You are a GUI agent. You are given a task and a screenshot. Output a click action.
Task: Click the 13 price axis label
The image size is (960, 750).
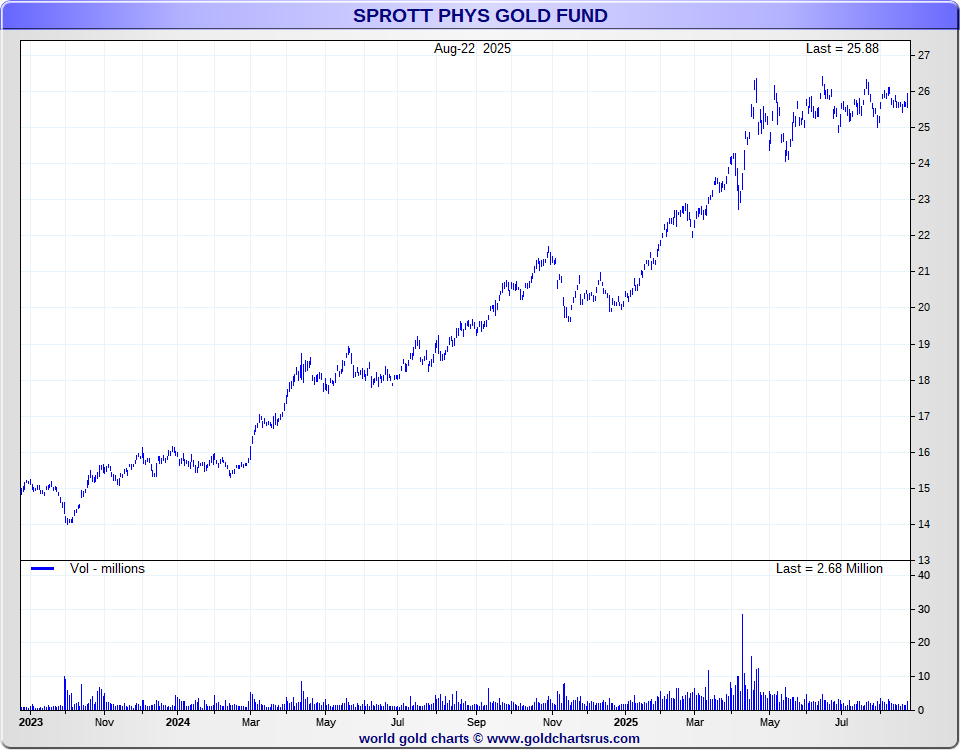(924, 561)
